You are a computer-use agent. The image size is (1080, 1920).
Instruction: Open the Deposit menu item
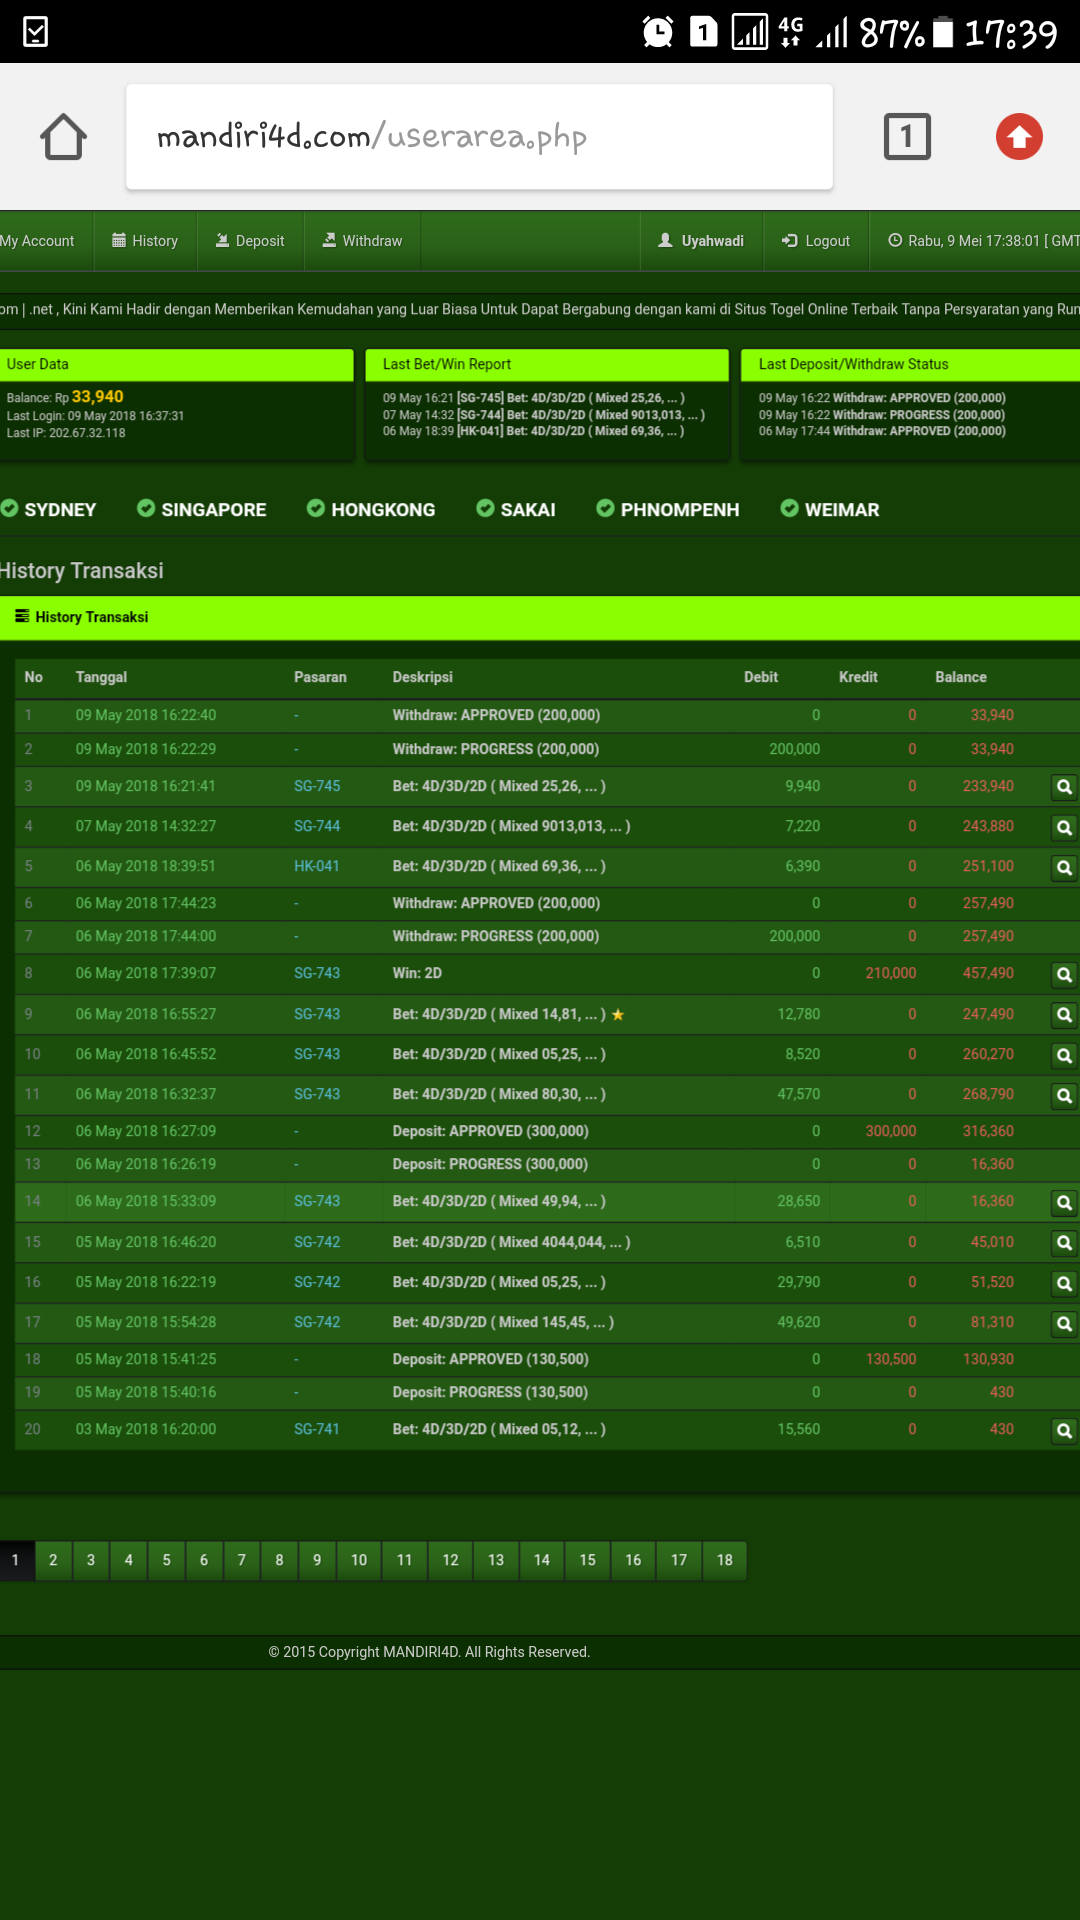click(250, 241)
